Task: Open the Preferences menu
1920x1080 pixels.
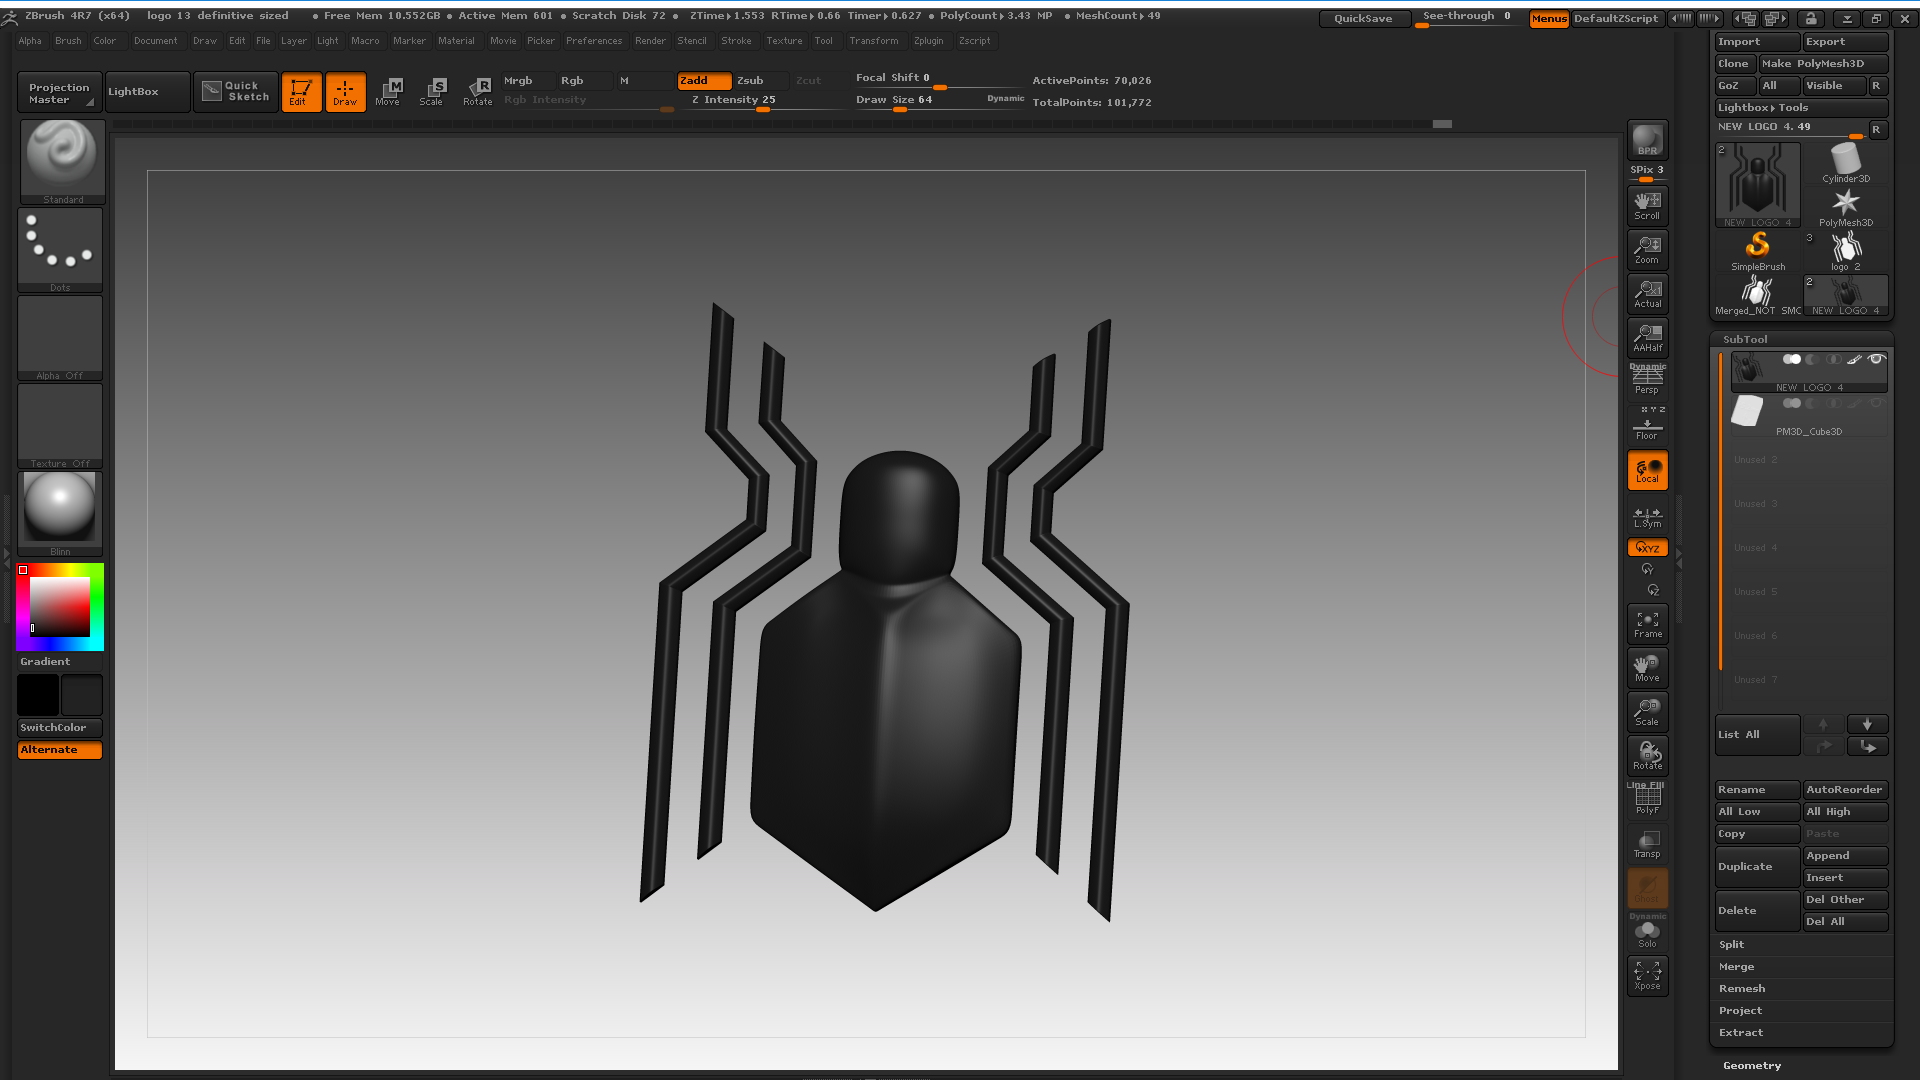Action: 594,41
